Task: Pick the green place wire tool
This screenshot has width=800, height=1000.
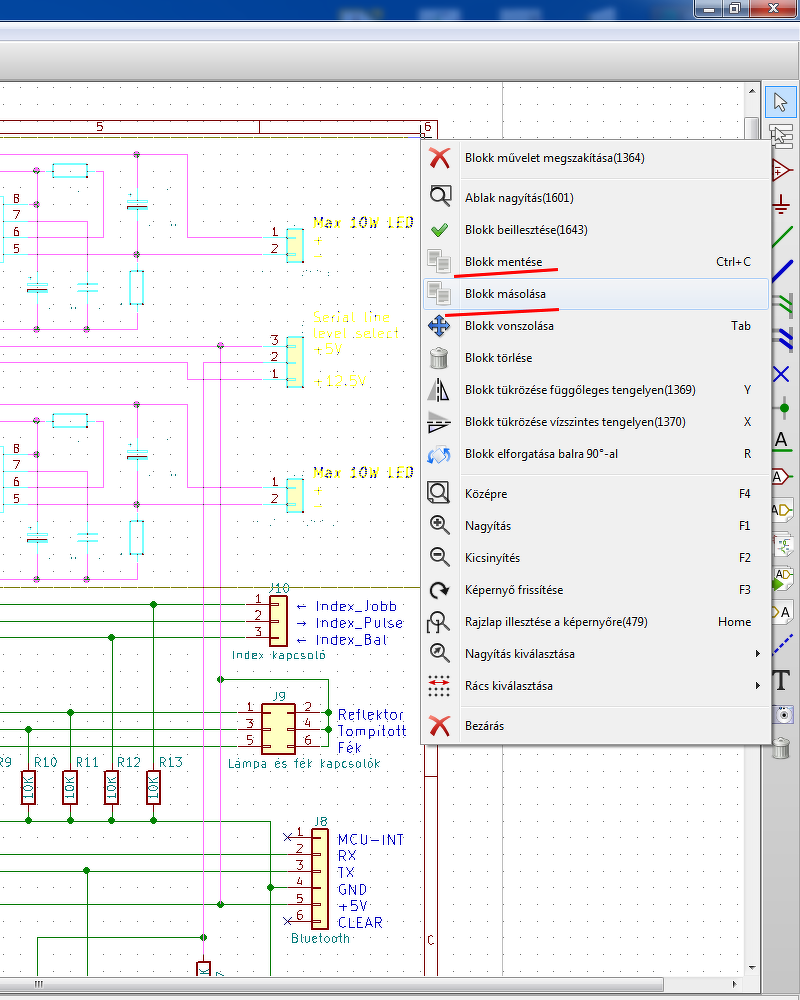Action: click(x=782, y=237)
